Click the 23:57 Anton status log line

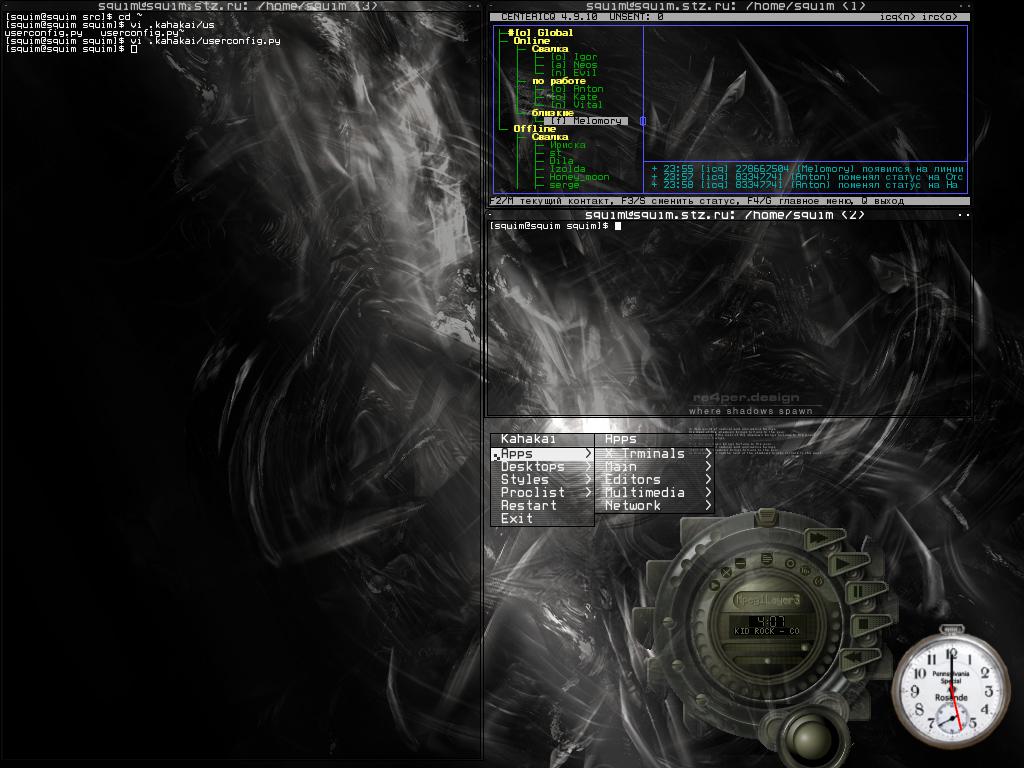[807, 177]
